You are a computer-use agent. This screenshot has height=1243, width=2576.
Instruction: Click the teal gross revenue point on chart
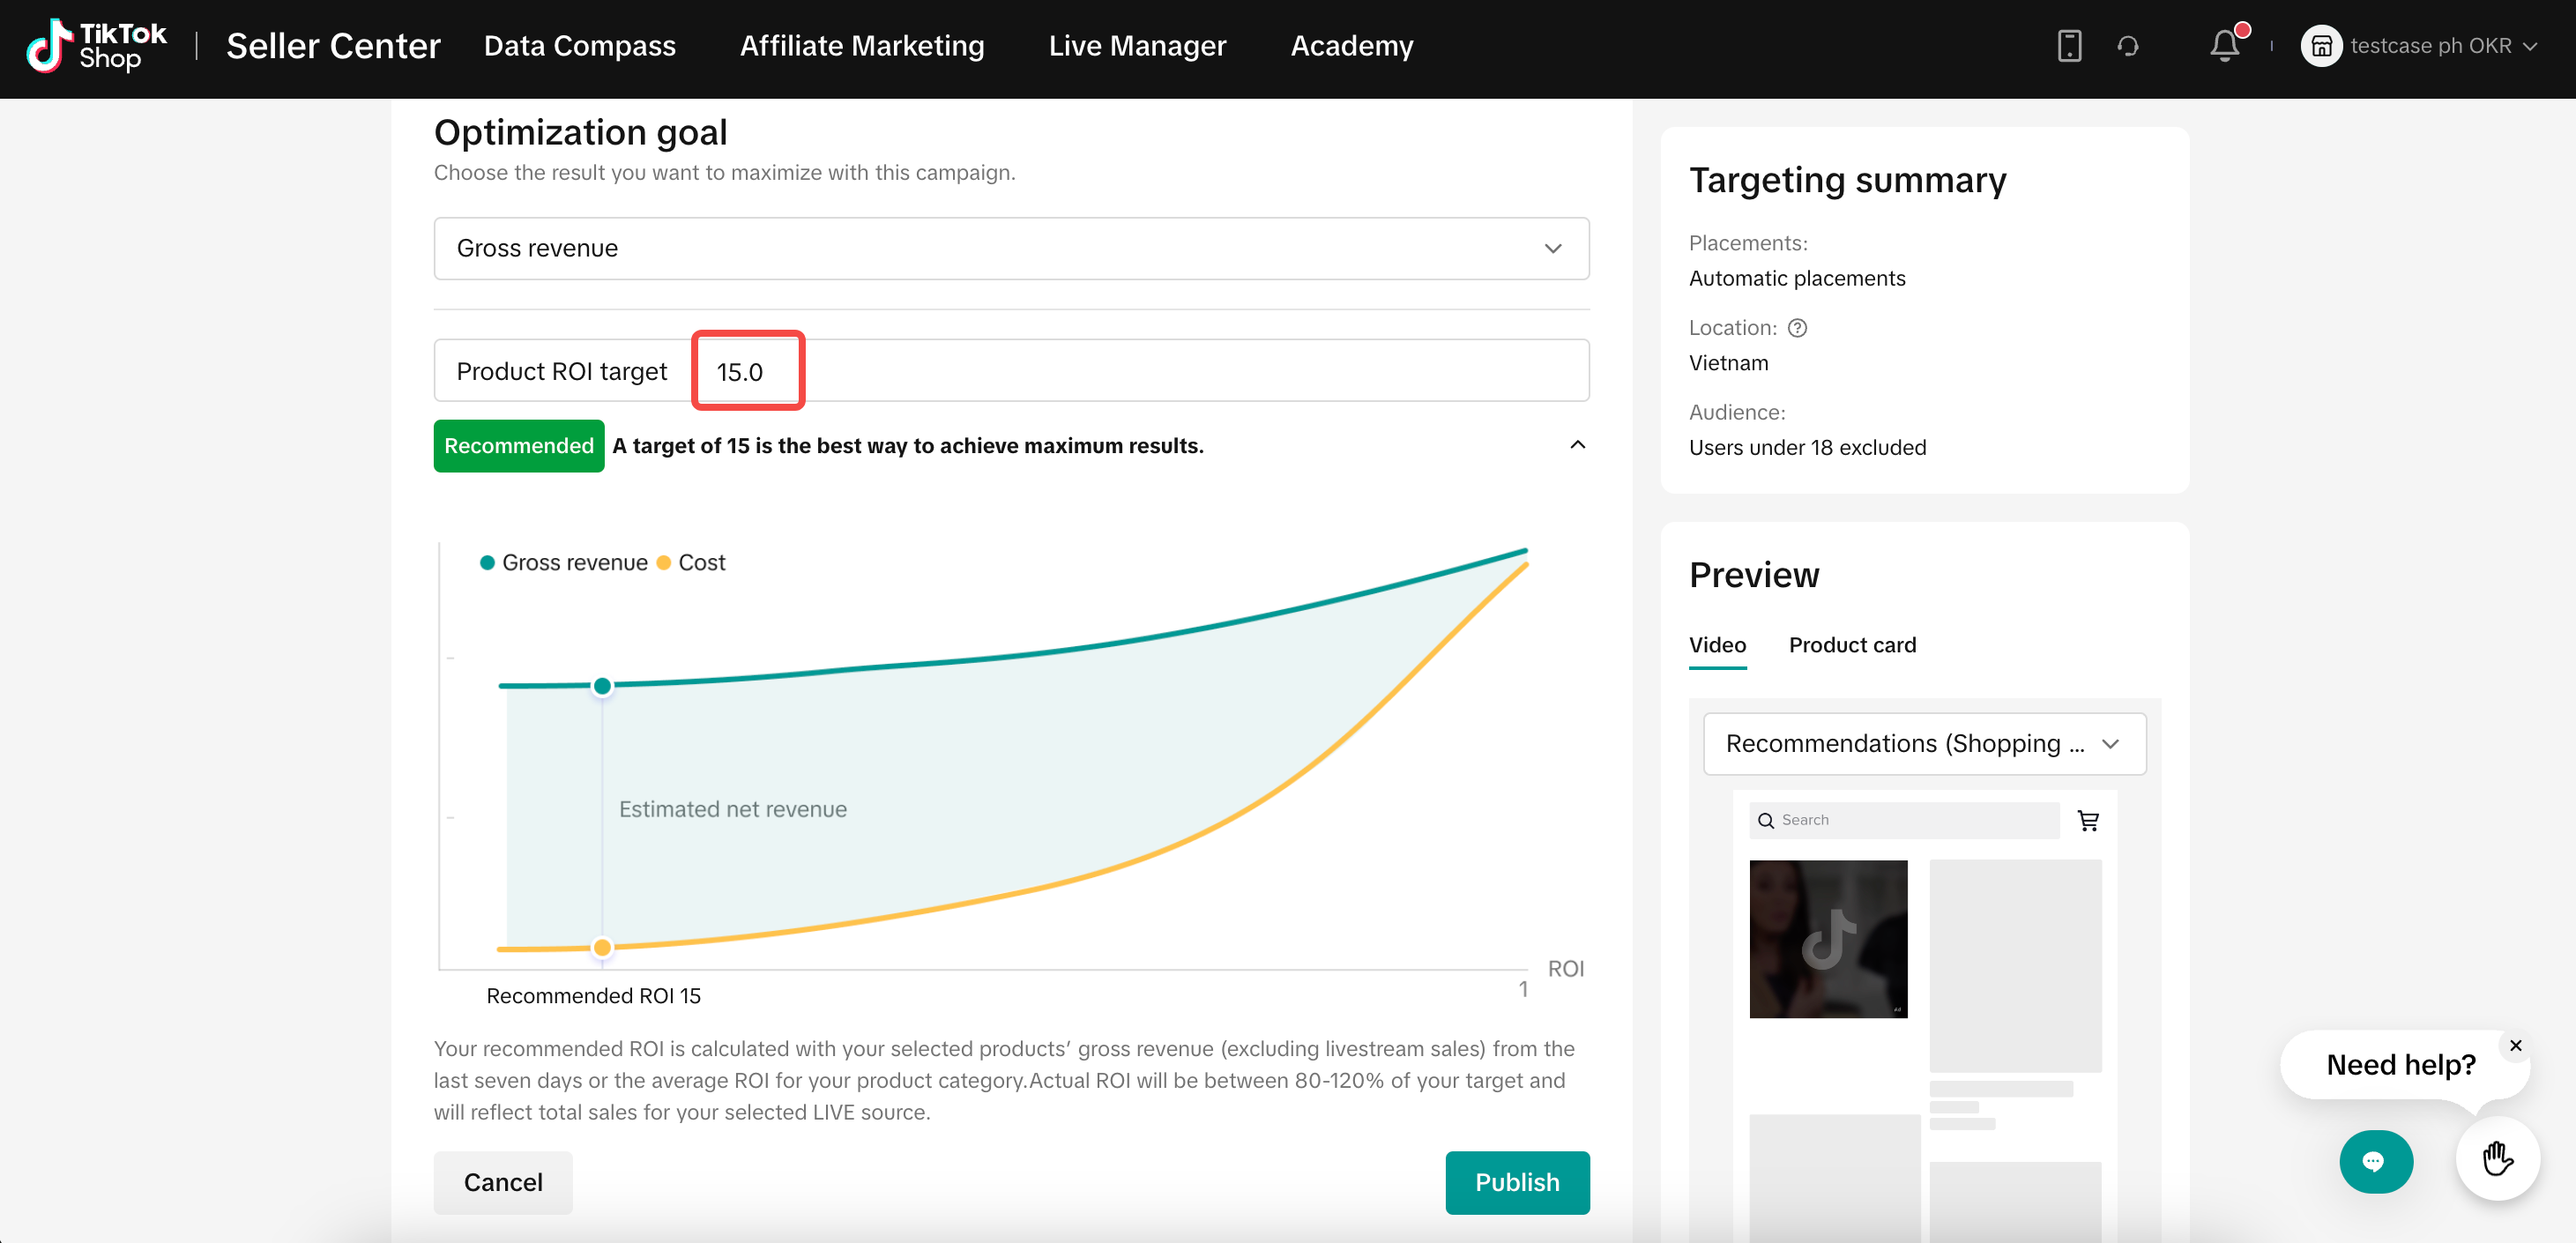coord(602,686)
